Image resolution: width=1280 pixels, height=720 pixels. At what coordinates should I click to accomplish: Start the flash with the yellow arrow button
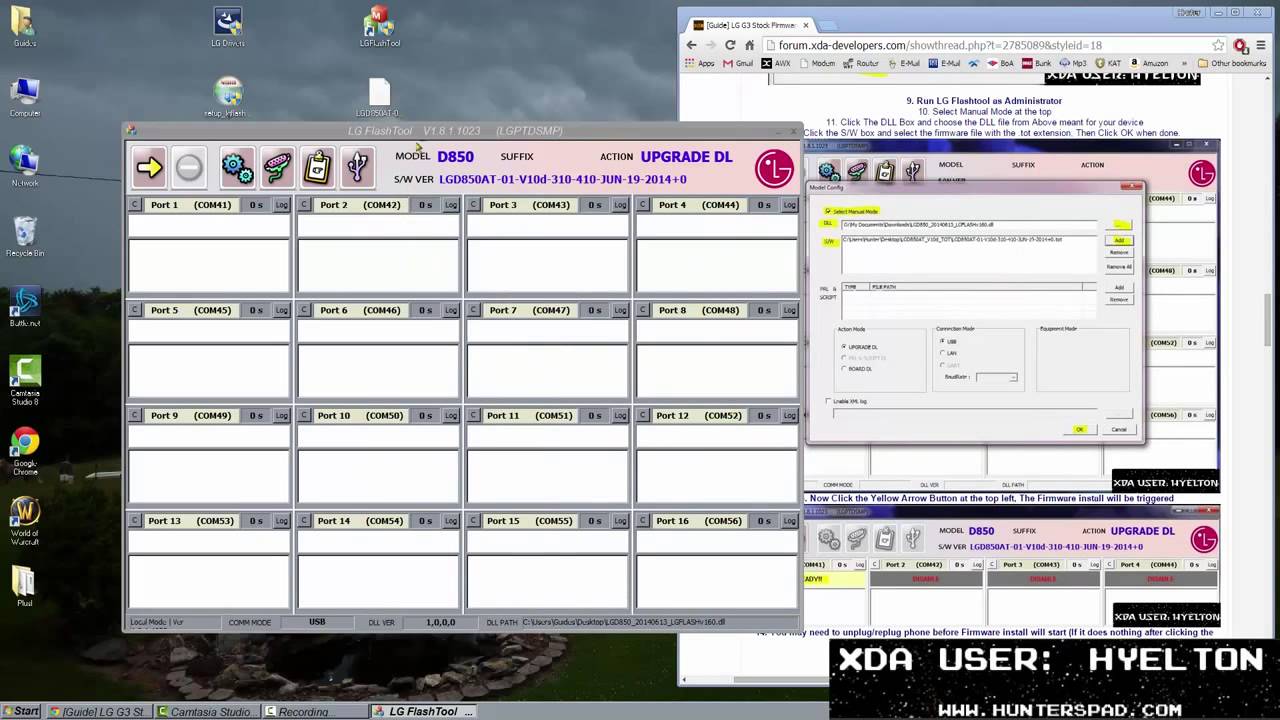tap(149, 167)
